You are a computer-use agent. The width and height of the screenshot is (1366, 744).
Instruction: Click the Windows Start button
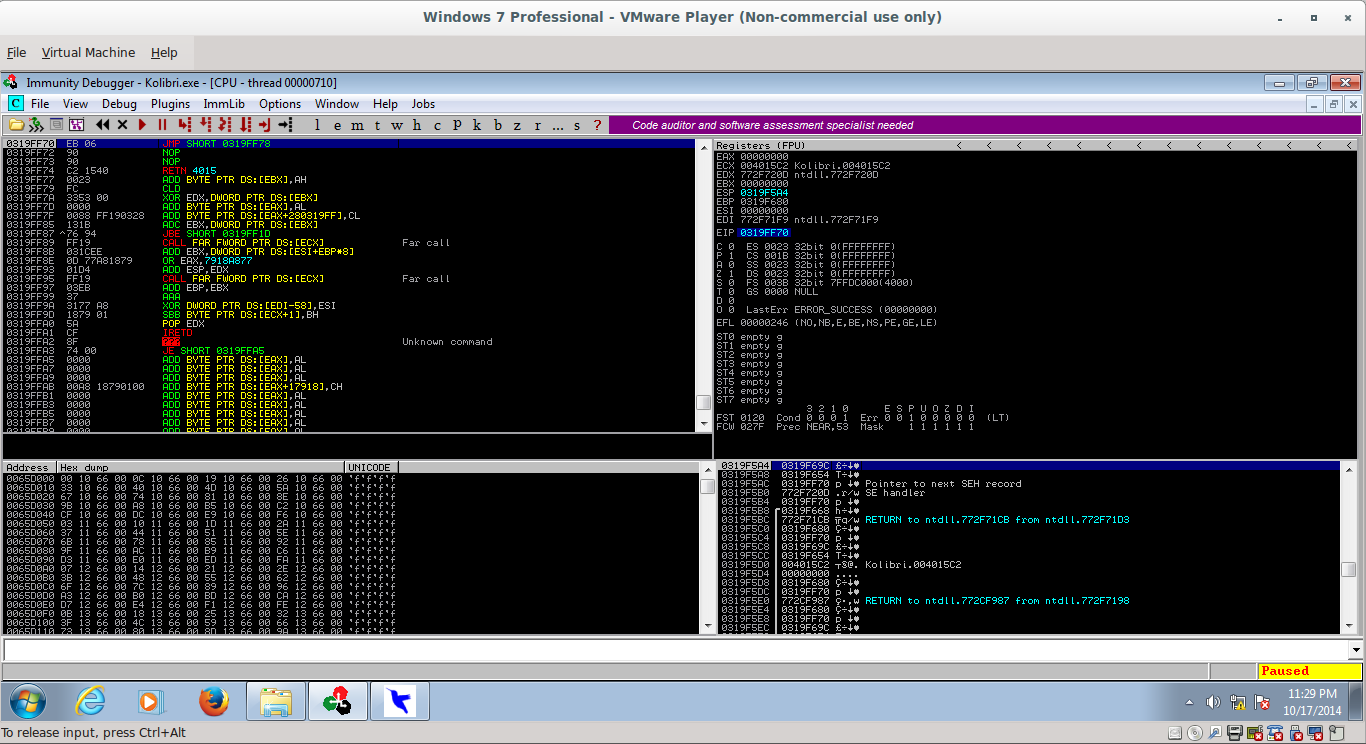27,702
